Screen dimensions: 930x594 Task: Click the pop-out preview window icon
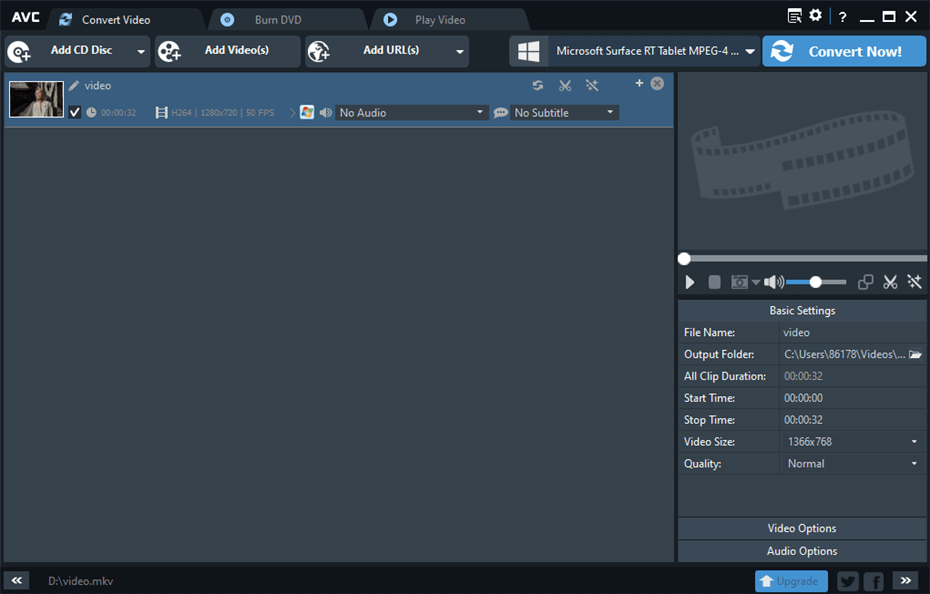(x=865, y=282)
